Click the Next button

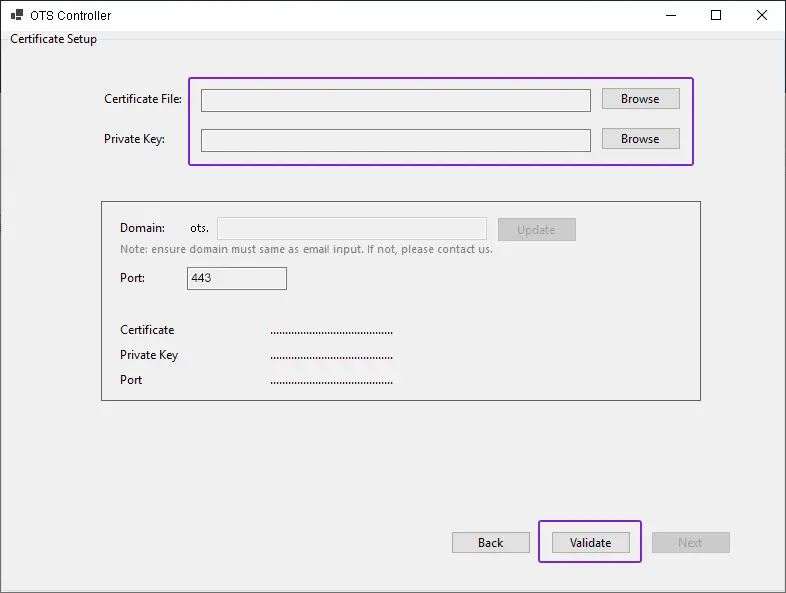pos(690,542)
